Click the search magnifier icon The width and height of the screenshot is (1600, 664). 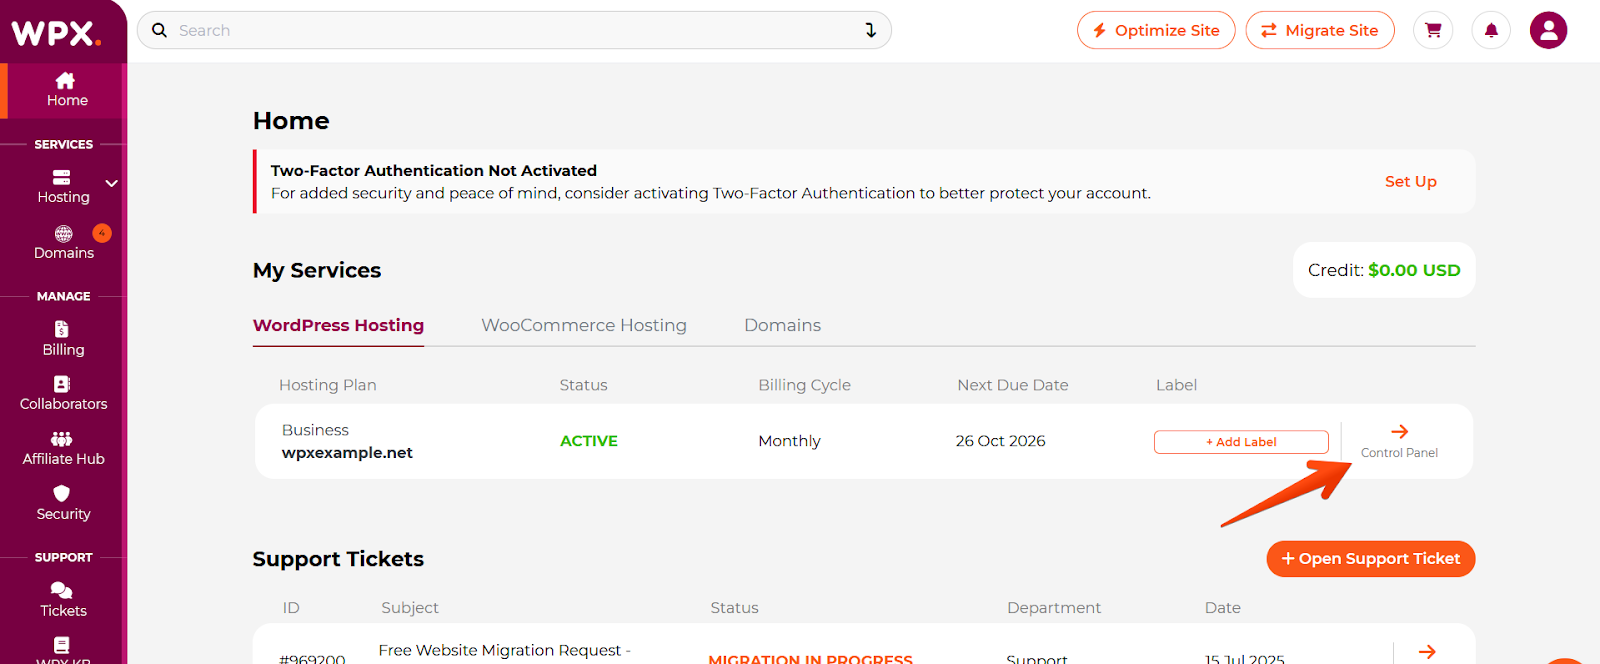click(x=159, y=30)
